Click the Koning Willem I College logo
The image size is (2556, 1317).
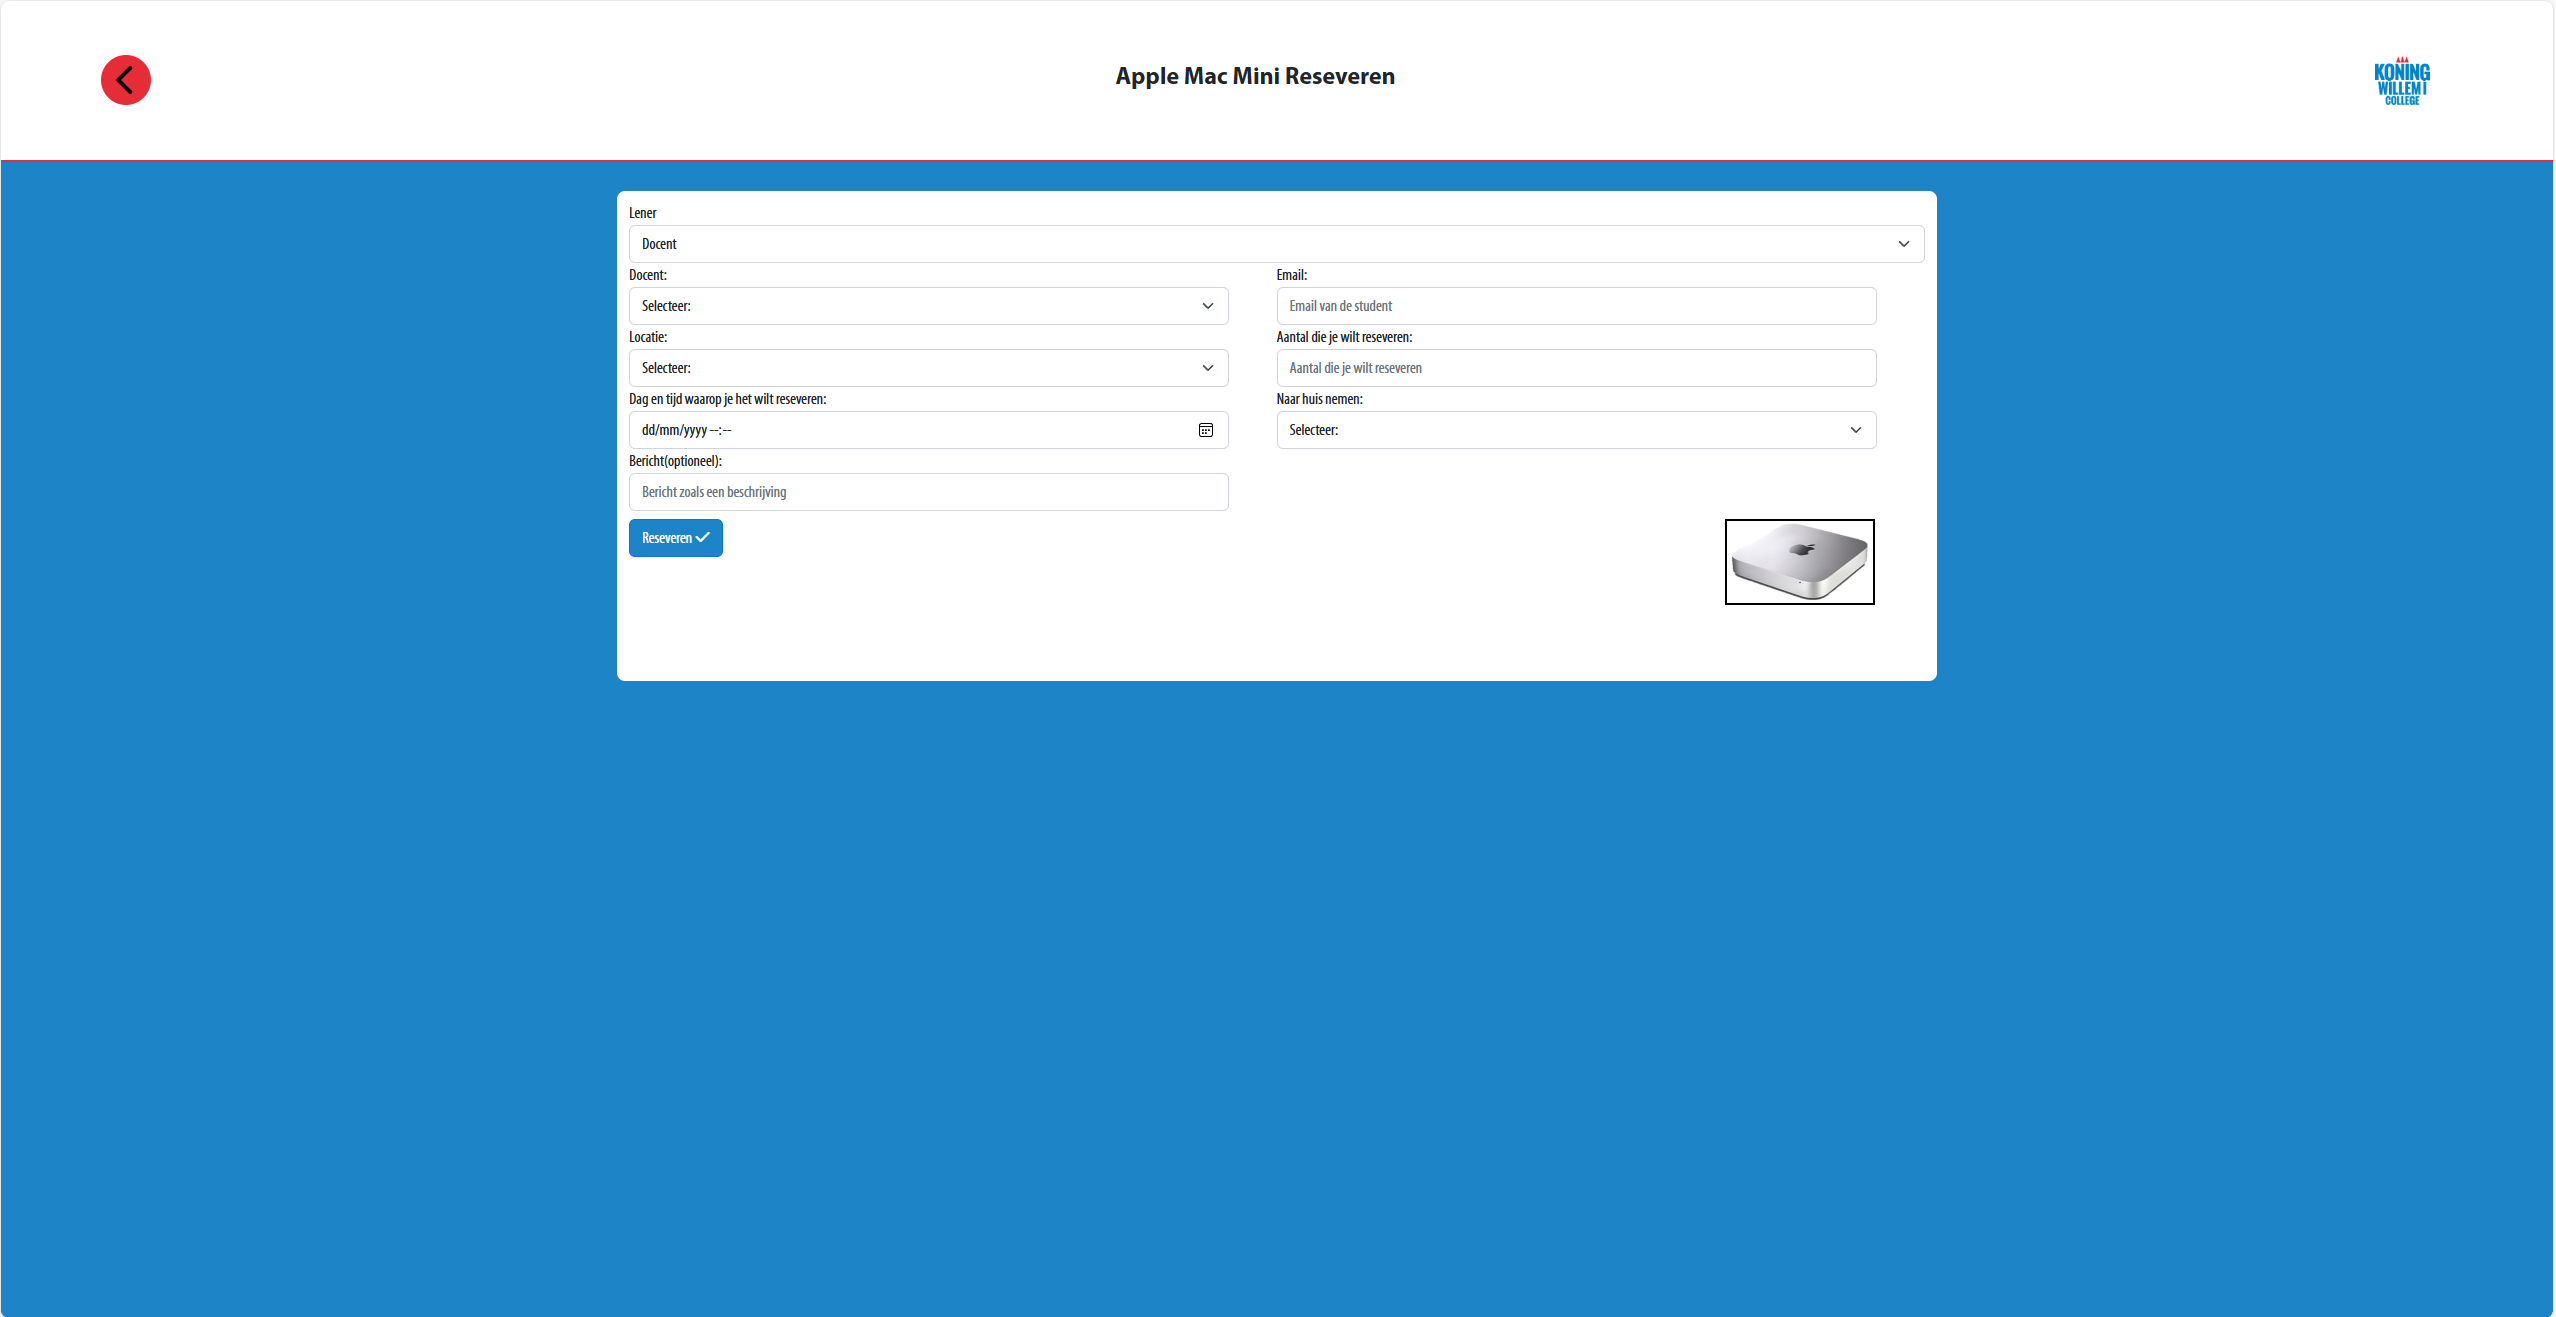click(x=2401, y=82)
